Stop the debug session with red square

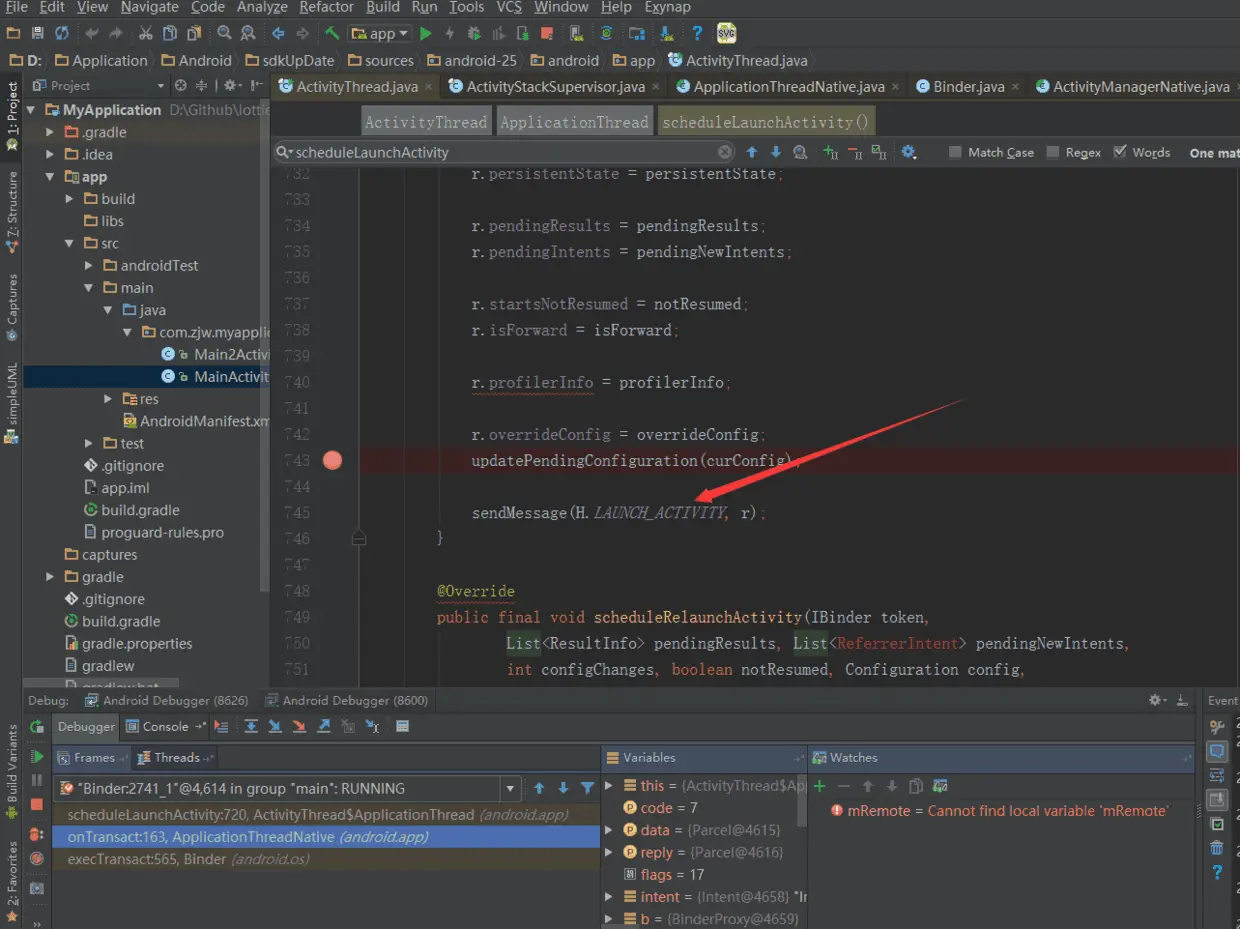37,804
